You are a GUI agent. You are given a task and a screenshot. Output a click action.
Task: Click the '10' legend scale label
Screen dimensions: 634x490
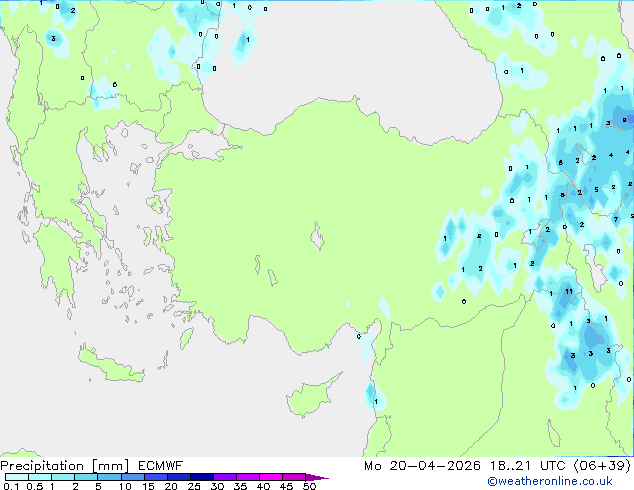(125, 486)
